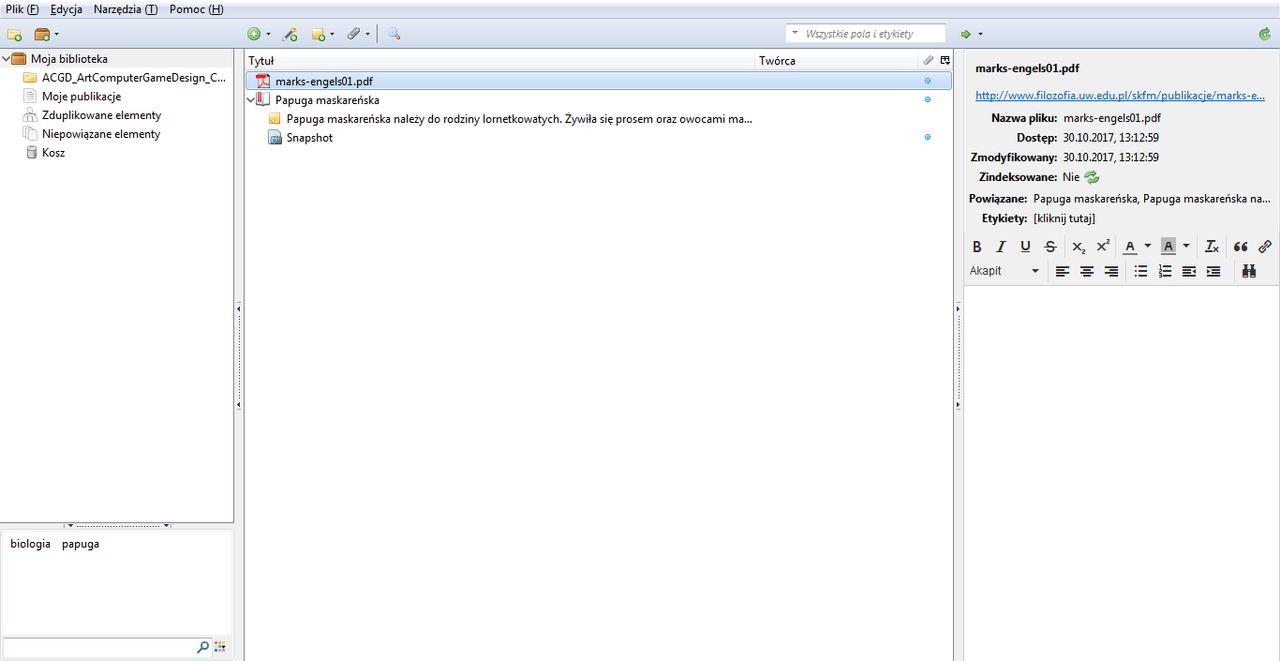
Task: Increase indent in note editor
Action: (x=1213, y=271)
